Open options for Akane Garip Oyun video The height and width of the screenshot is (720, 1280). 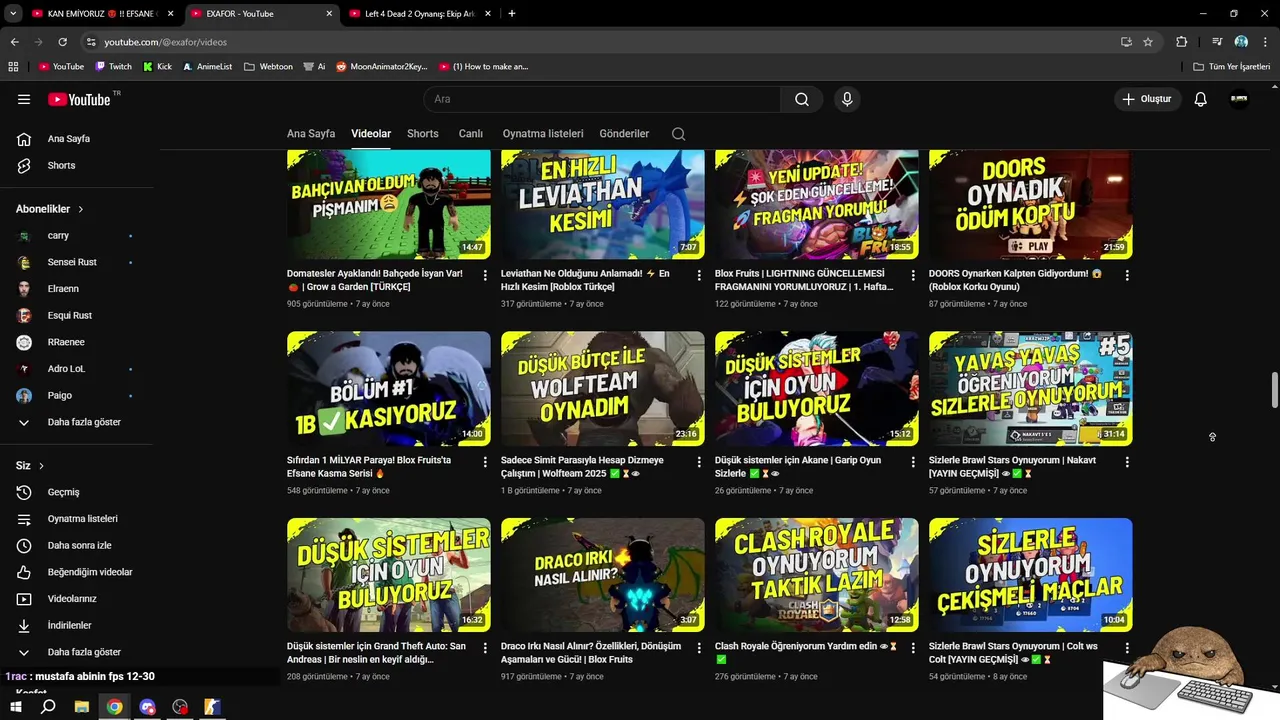pyautogui.click(x=913, y=462)
